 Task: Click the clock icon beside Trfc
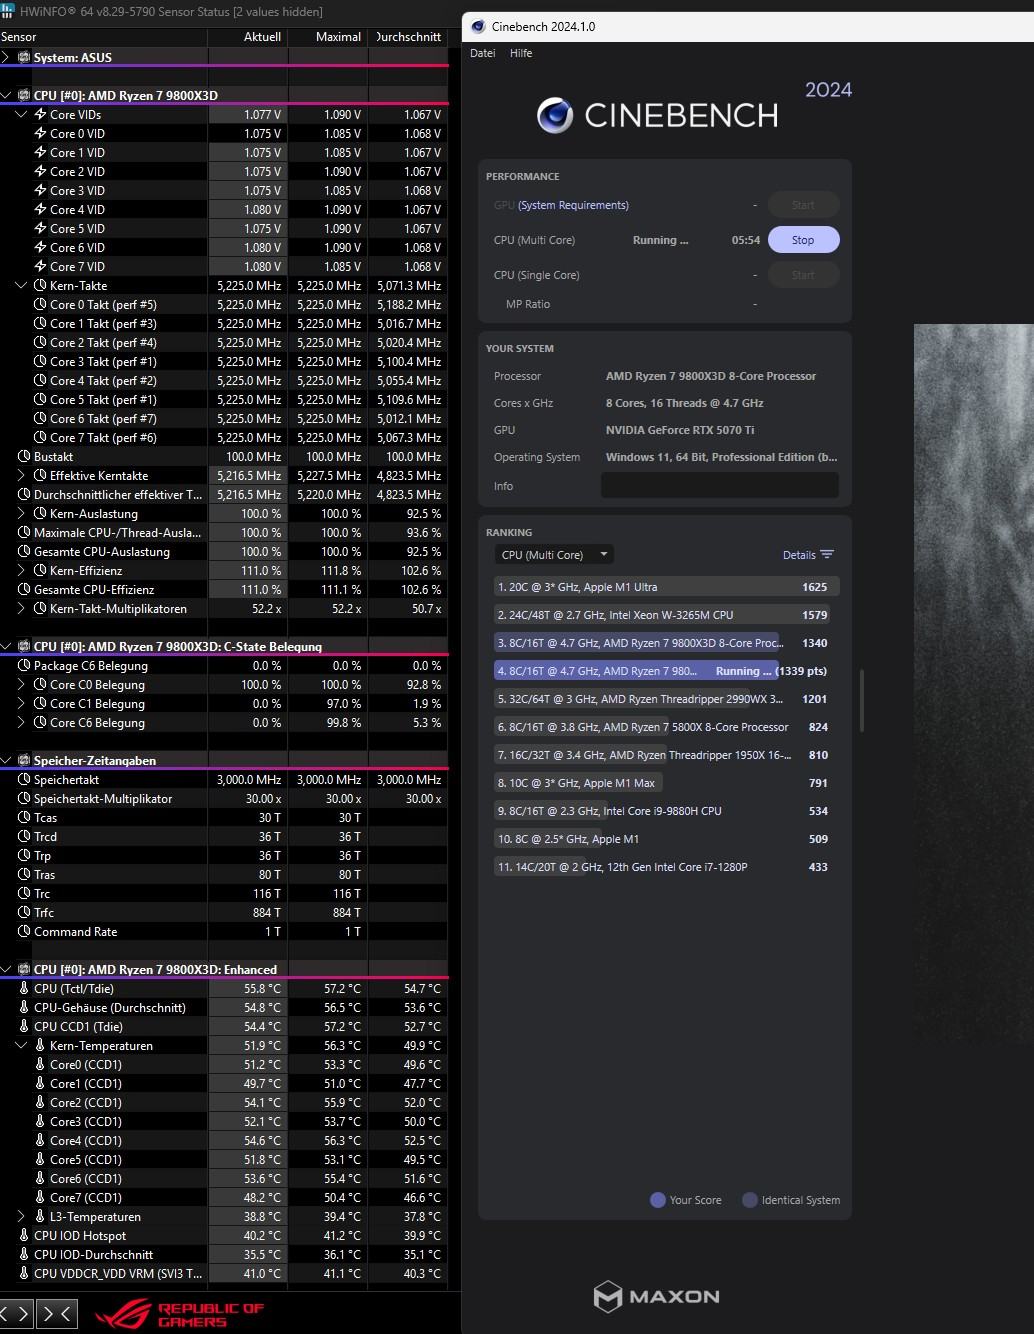click(x=25, y=913)
